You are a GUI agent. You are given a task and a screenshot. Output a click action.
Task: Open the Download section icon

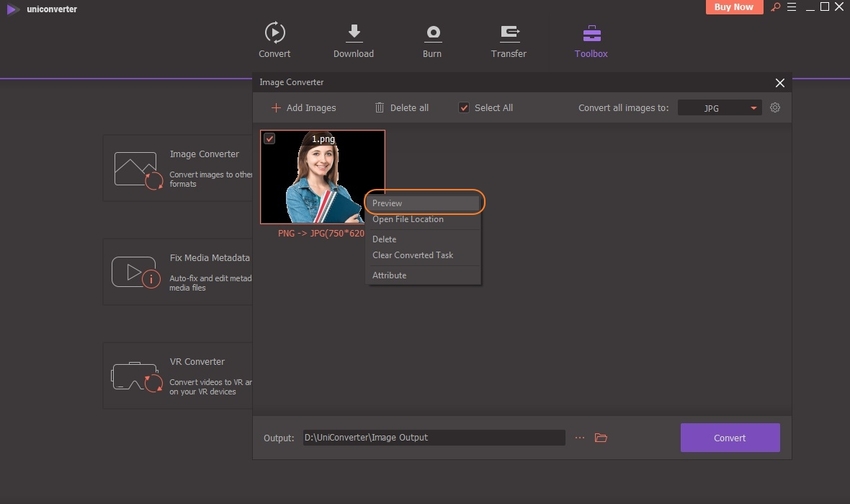(x=353, y=33)
